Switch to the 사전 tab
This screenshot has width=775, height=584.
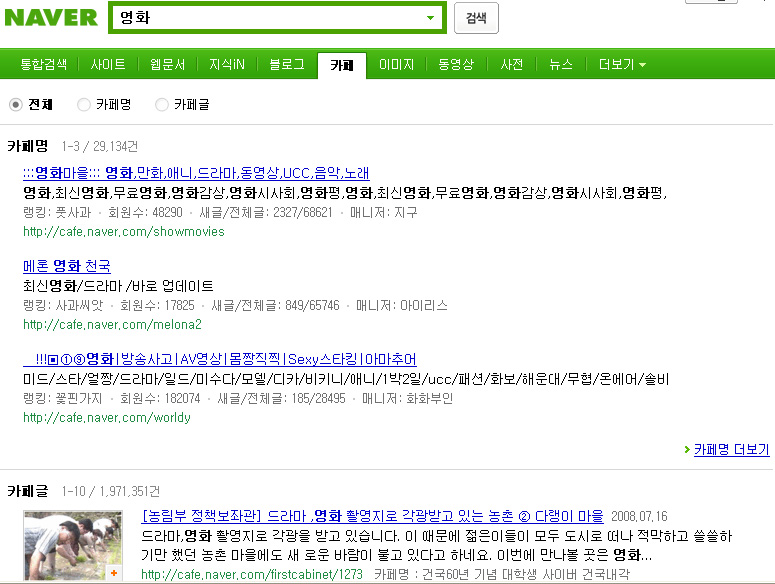pos(512,64)
